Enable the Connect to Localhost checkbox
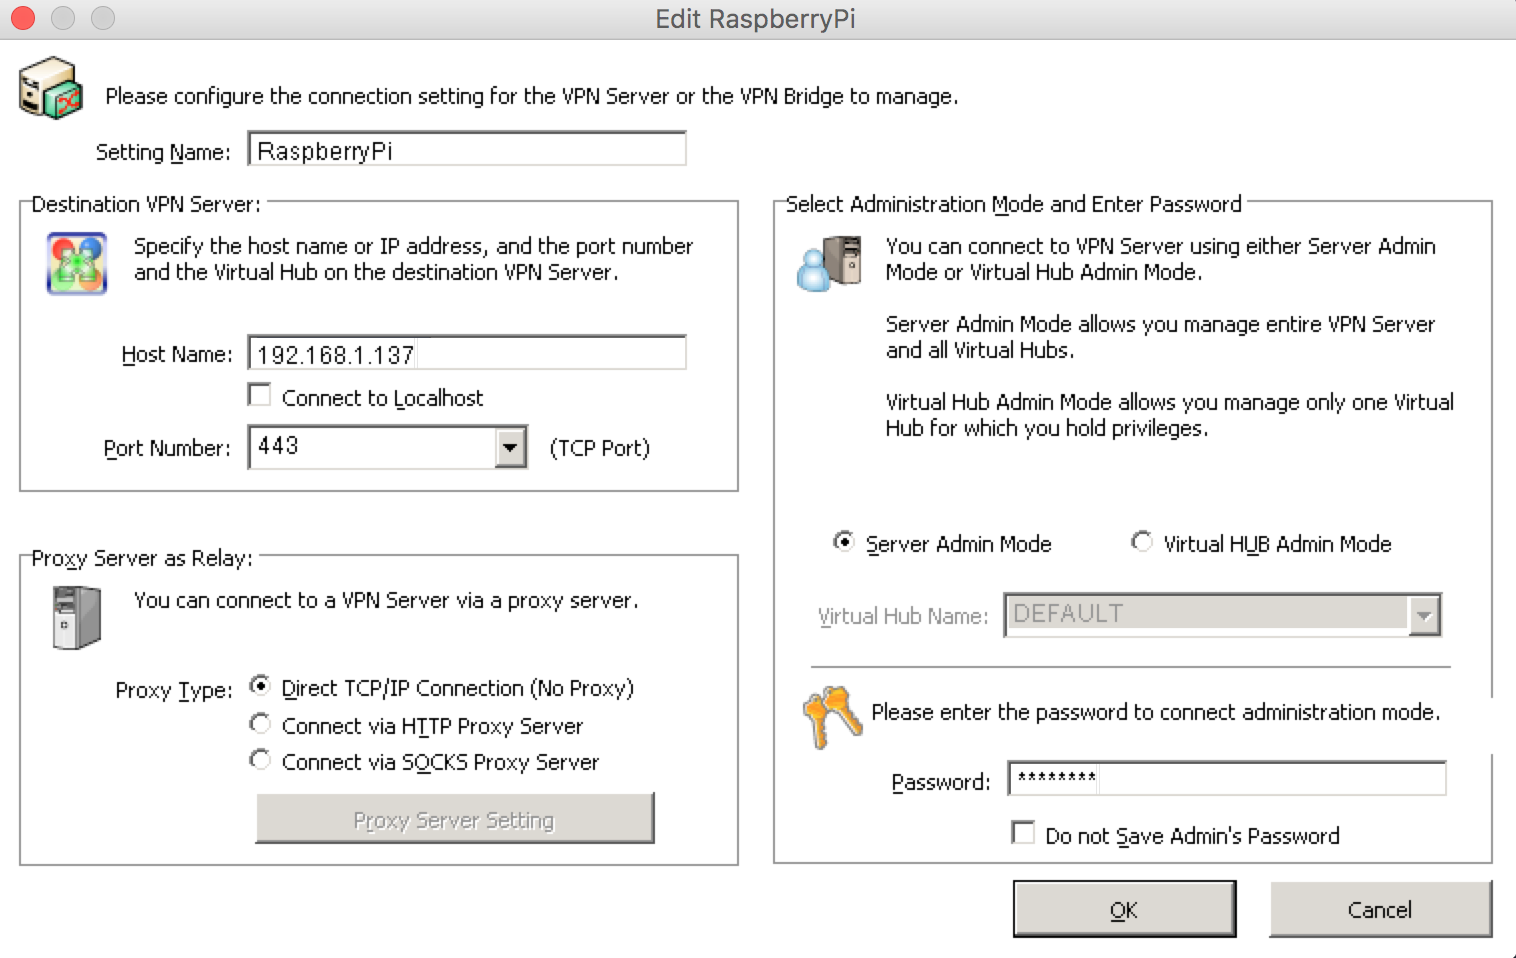Image resolution: width=1516 pixels, height=958 pixels. (259, 394)
